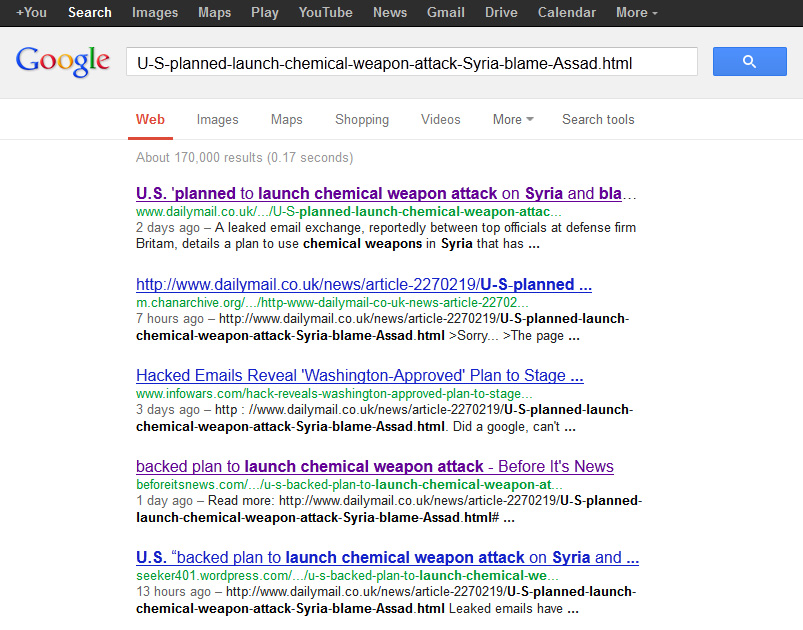Click the blue magnifier search button
Viewport: 803px width, 630px height.
pos(749,61)
